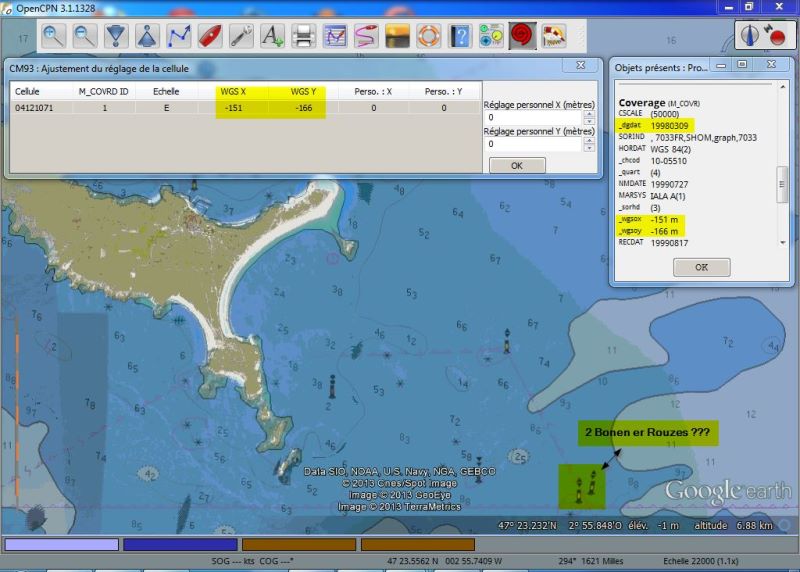Screen dimensions: 800x572
Task: Toggle track recording
Action: 366,36
